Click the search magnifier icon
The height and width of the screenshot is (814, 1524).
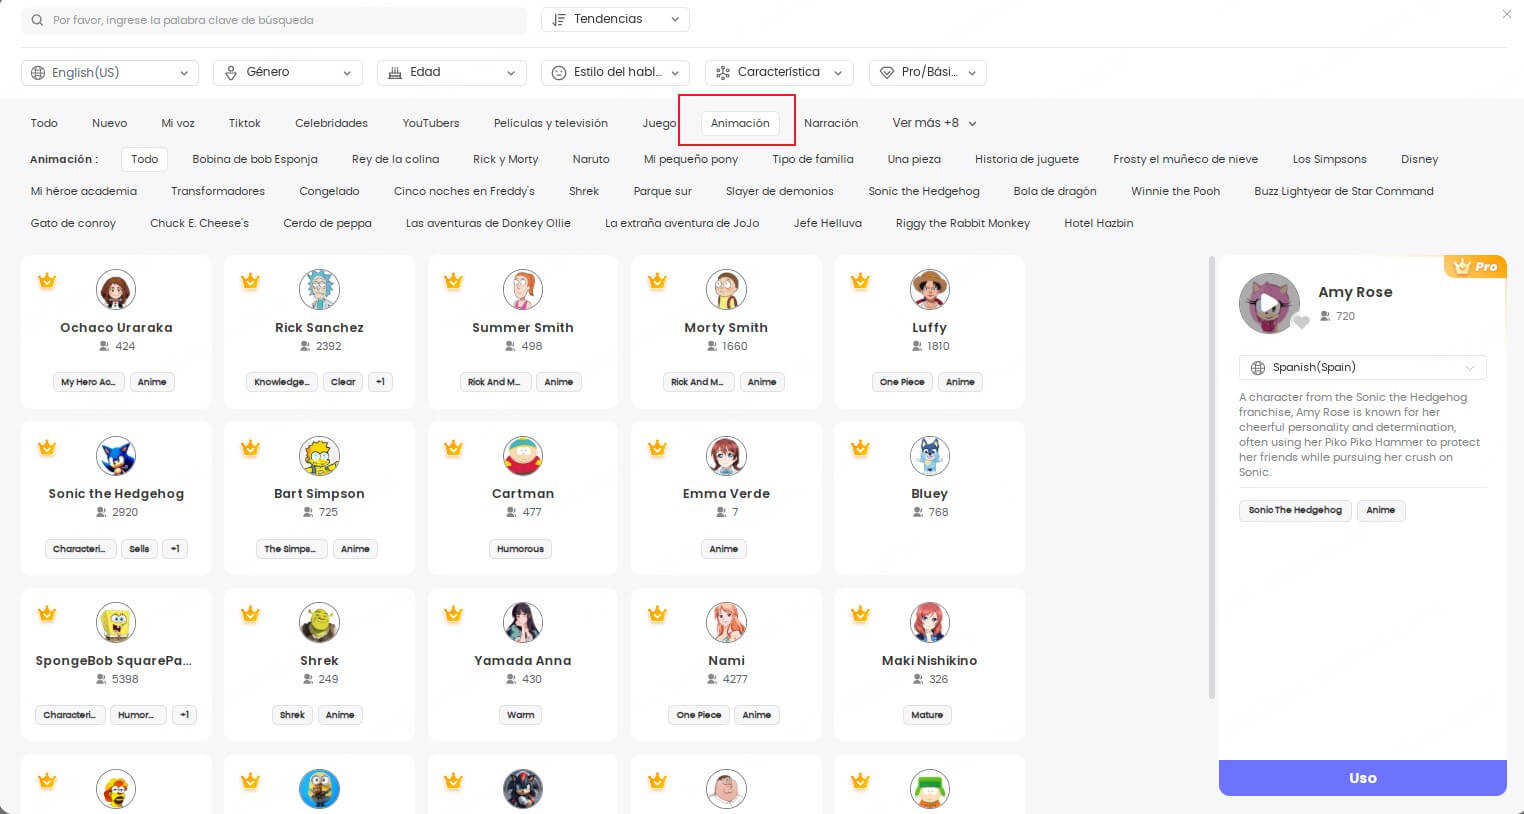(x=38, y=20)
